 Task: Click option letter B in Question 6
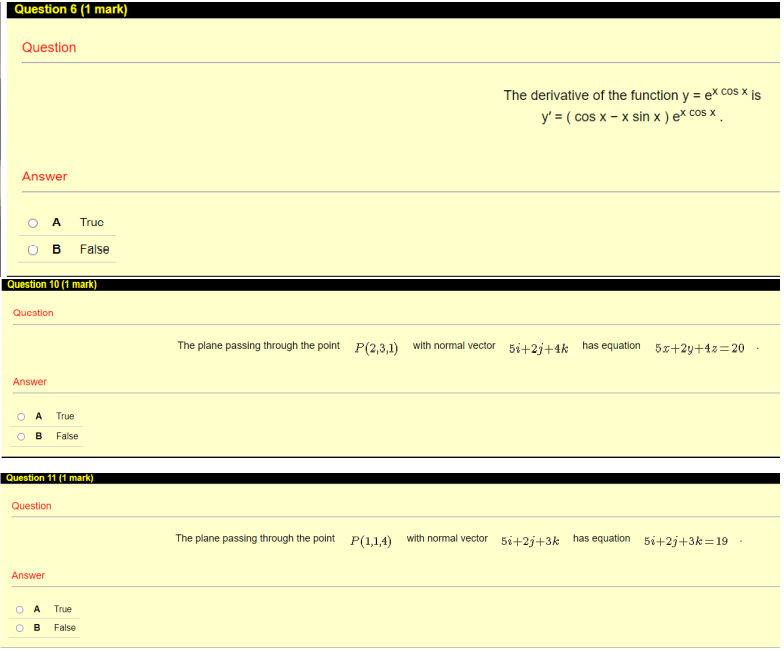(x=56, y=250)
